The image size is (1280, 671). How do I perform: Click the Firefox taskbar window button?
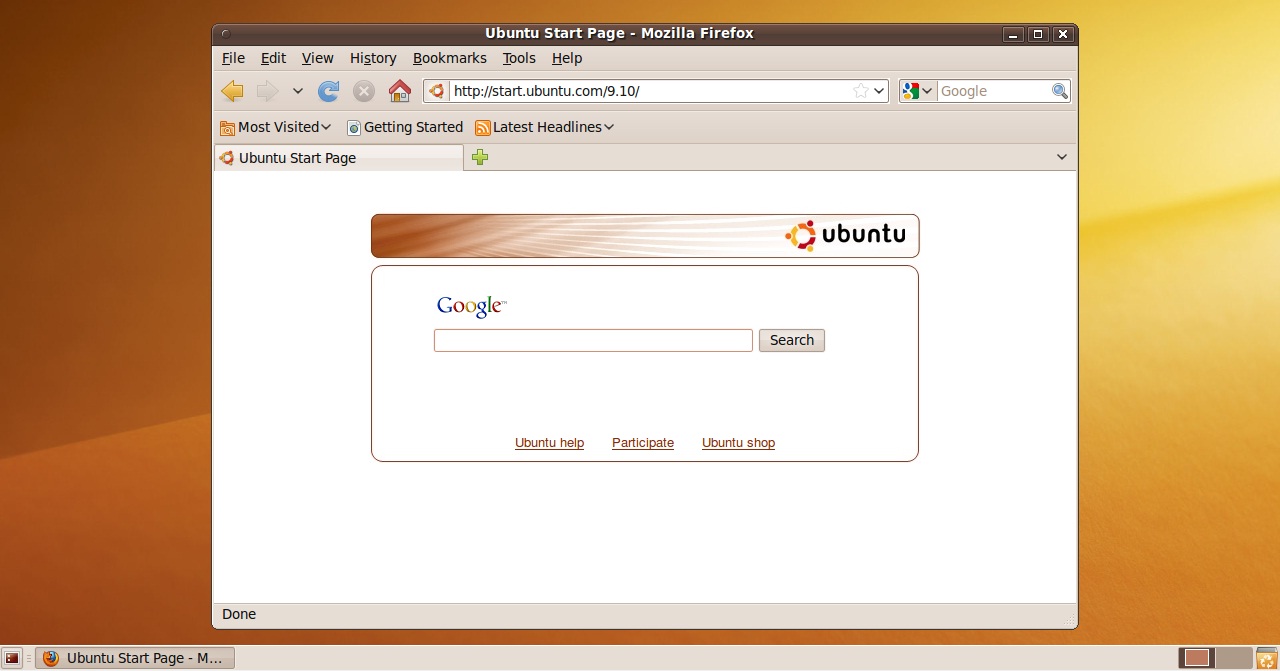[x=135, y=658]
